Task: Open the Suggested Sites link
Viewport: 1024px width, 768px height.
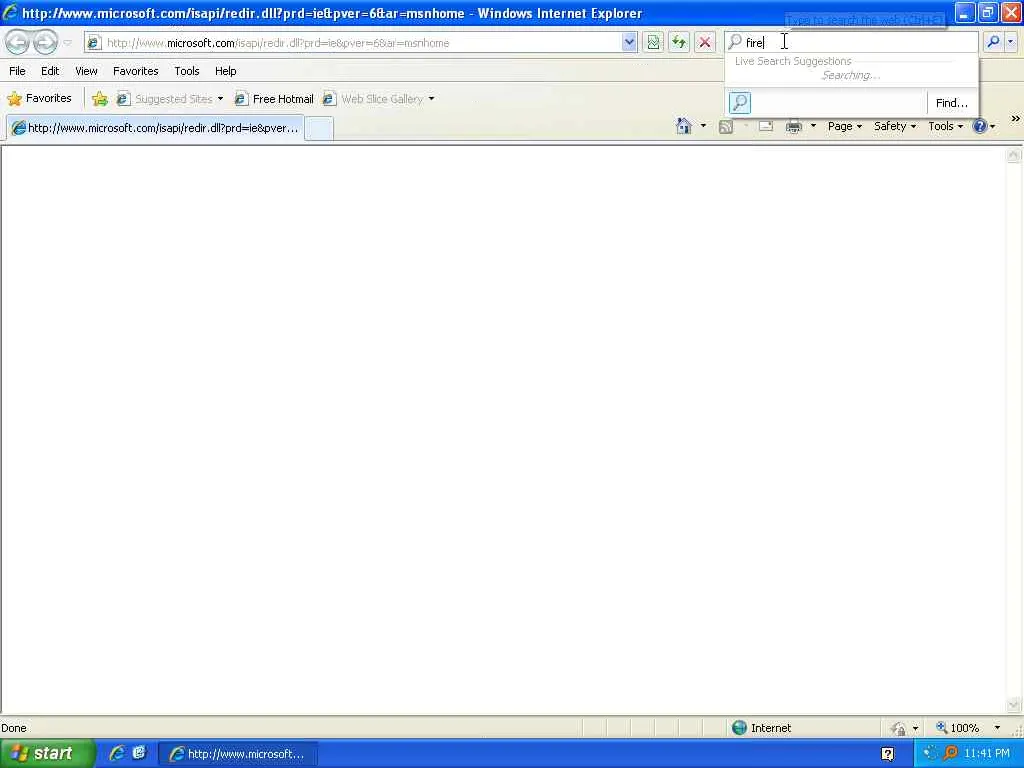Action: (165, 99)
